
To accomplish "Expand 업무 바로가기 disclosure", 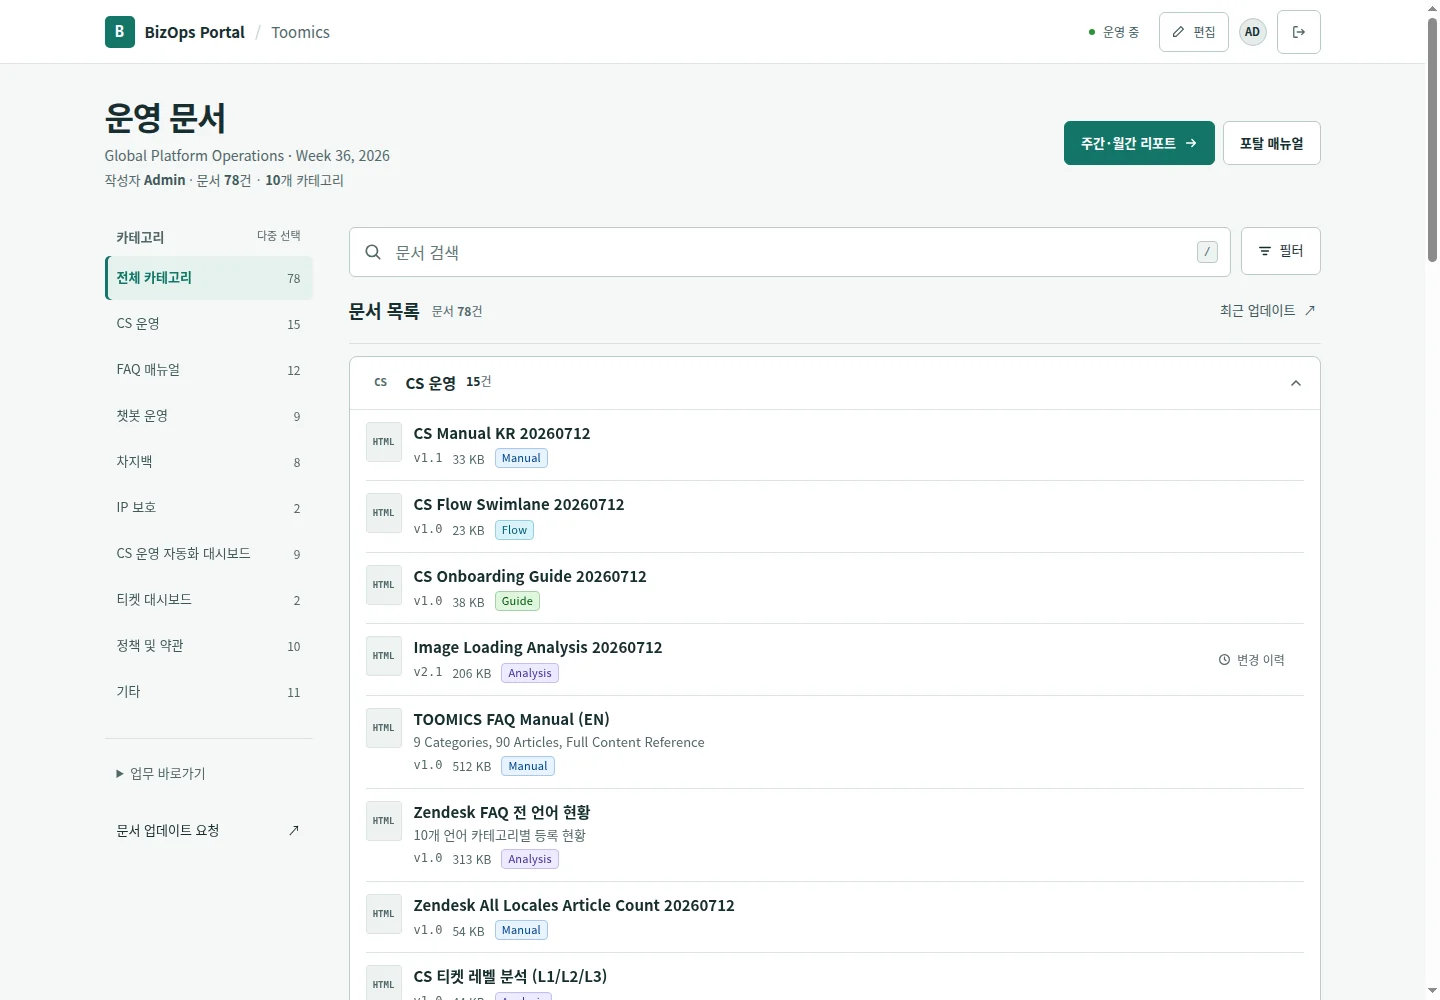I will click(x=161, y=774).
